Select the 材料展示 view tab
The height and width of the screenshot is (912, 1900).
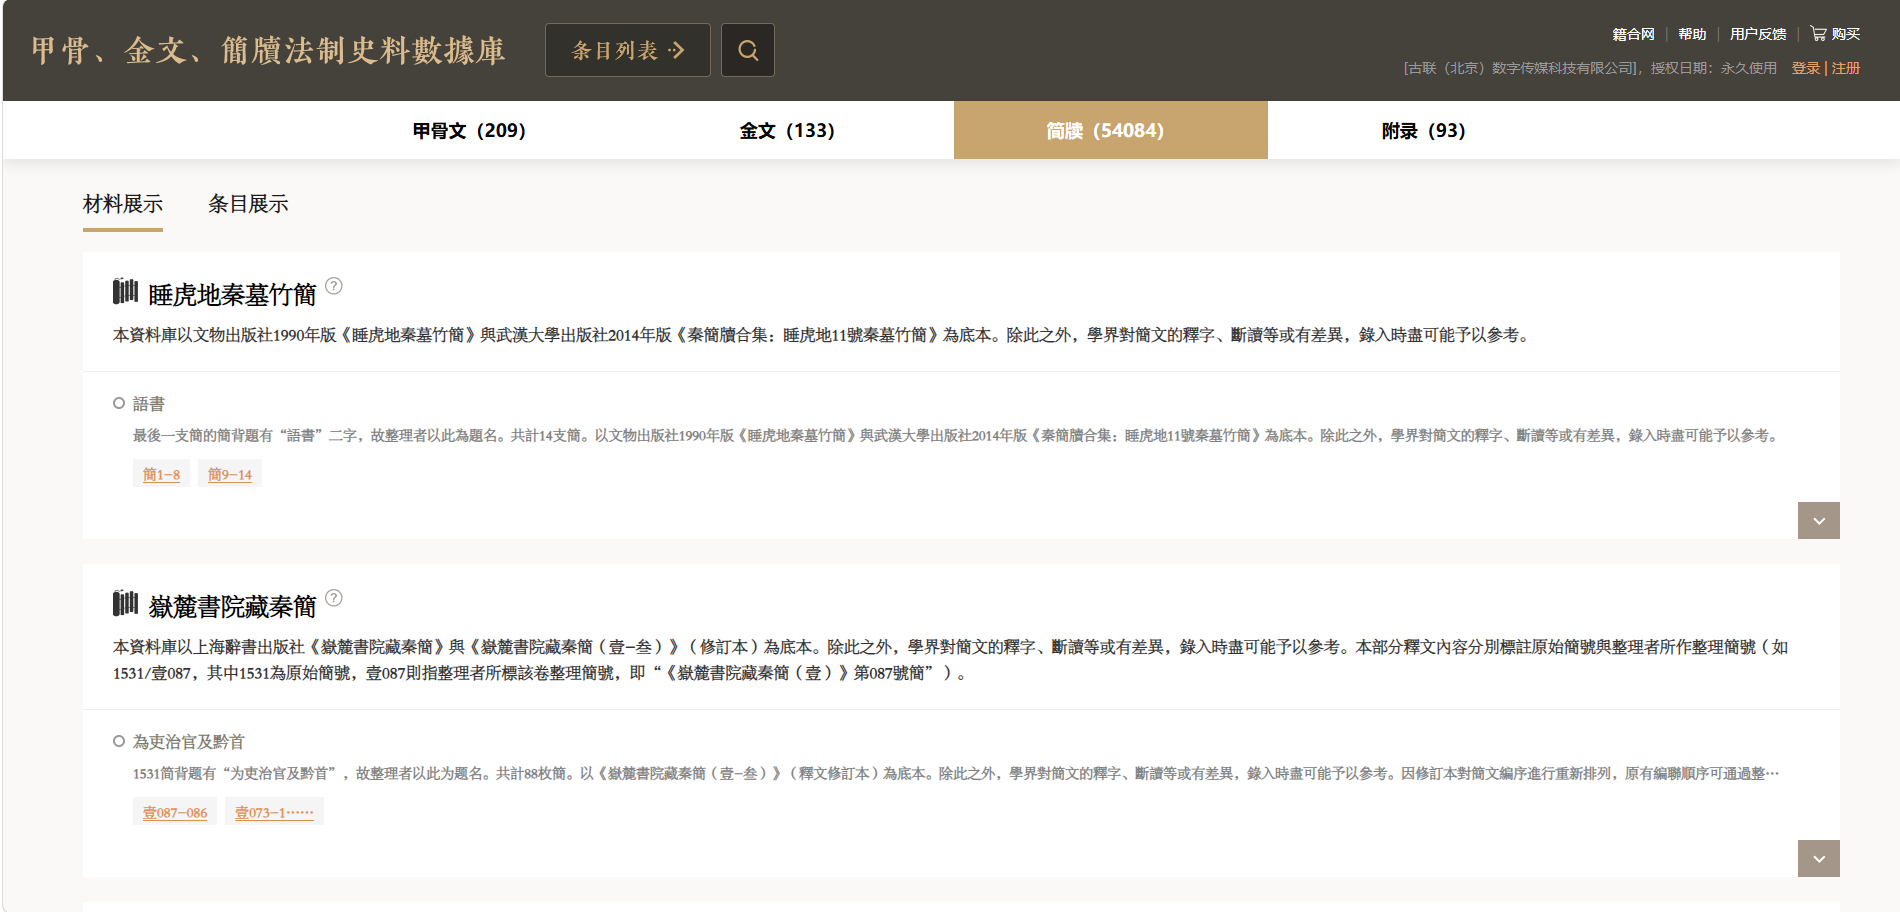123,205
